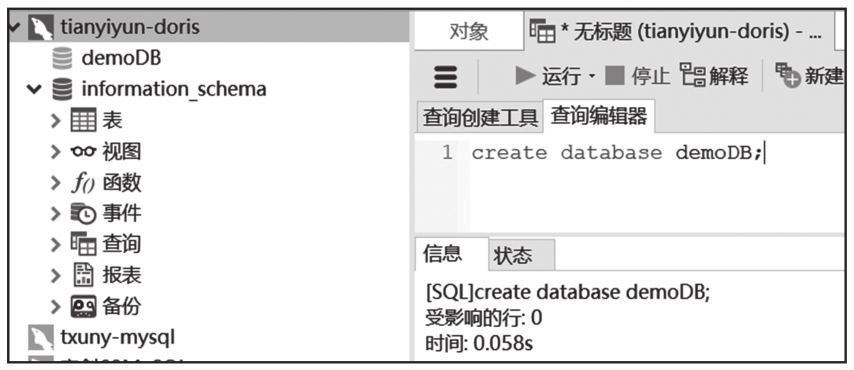854x370 pixels.
Task: Open the run dropdown arrow next to 运行
Action: (x=591, y=77)
